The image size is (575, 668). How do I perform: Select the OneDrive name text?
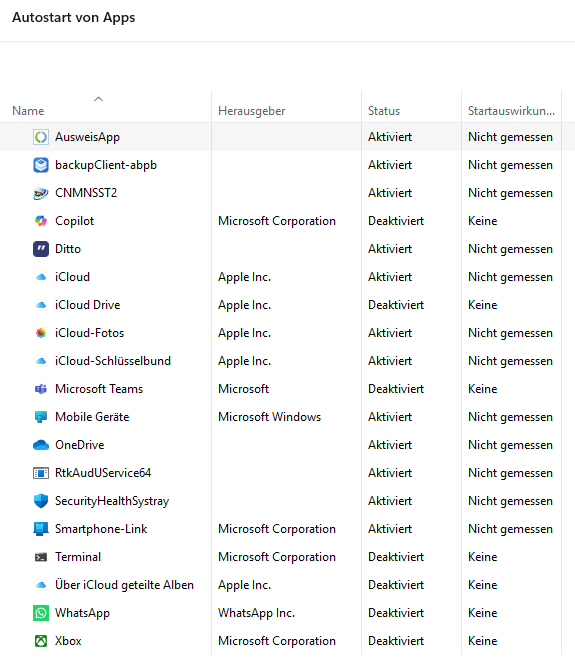coord(80,445)
